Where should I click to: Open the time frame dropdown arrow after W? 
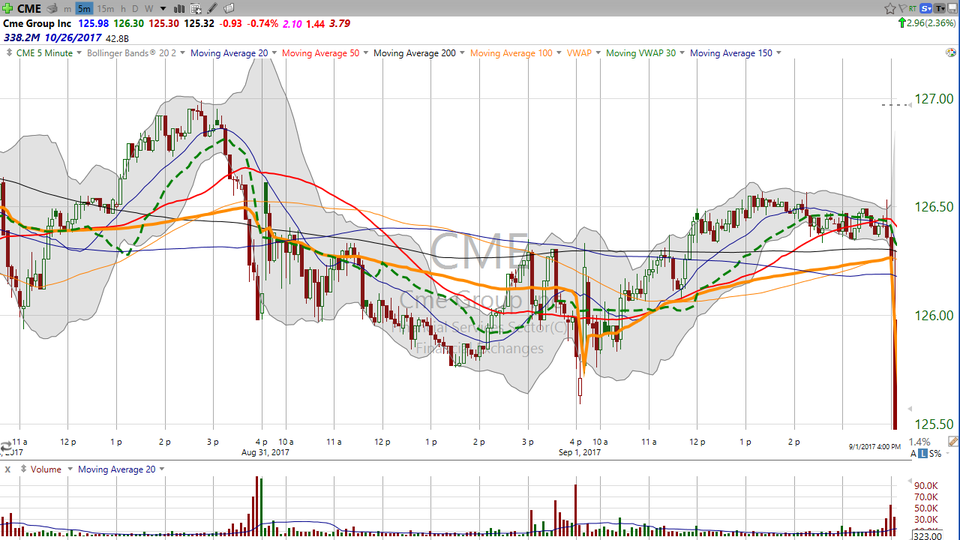[163, 9]
